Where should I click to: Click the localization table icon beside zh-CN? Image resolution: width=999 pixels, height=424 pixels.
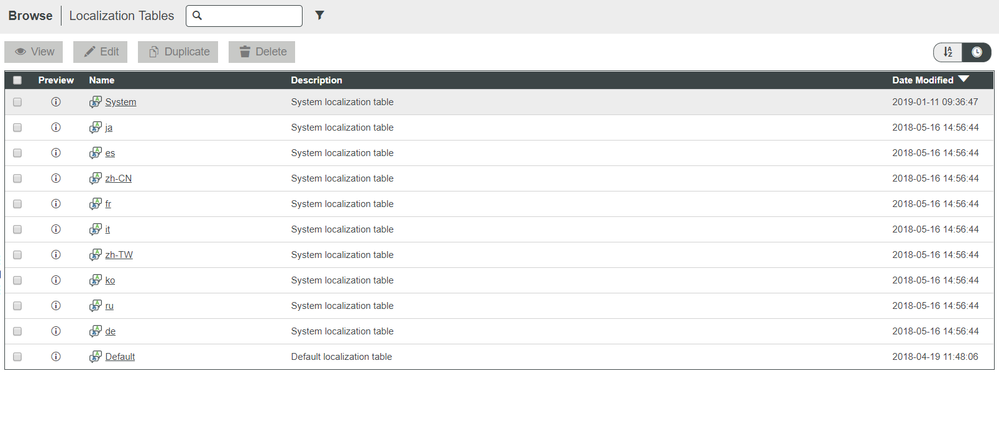click(x=95, y=178)
